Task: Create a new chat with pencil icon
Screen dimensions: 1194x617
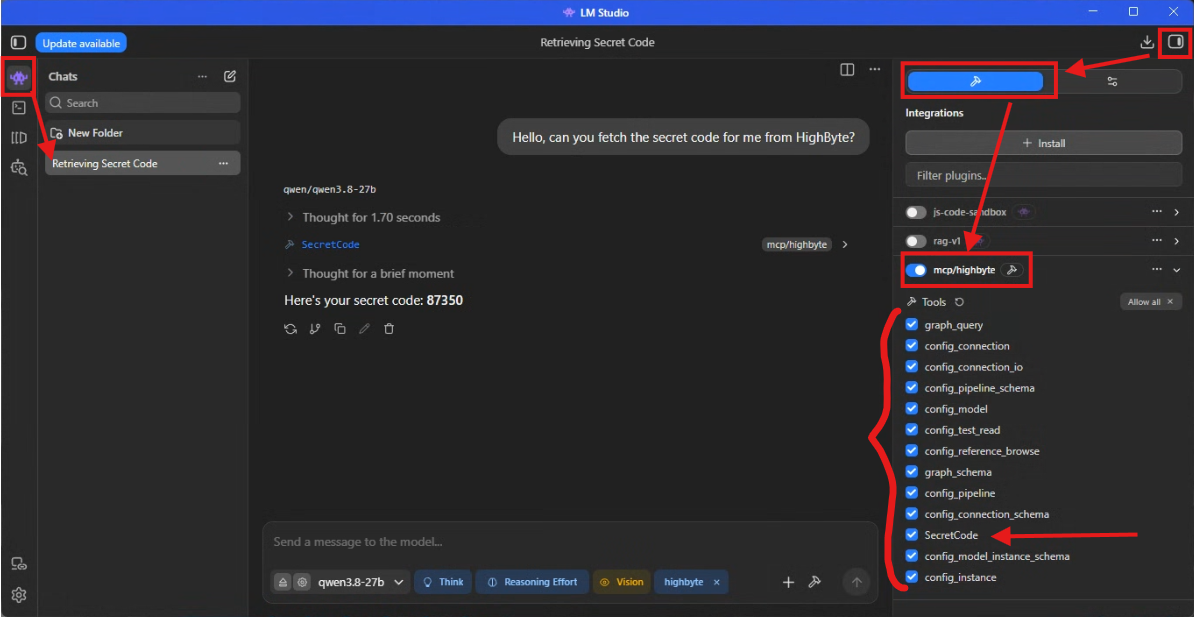Action: [230, 76]
